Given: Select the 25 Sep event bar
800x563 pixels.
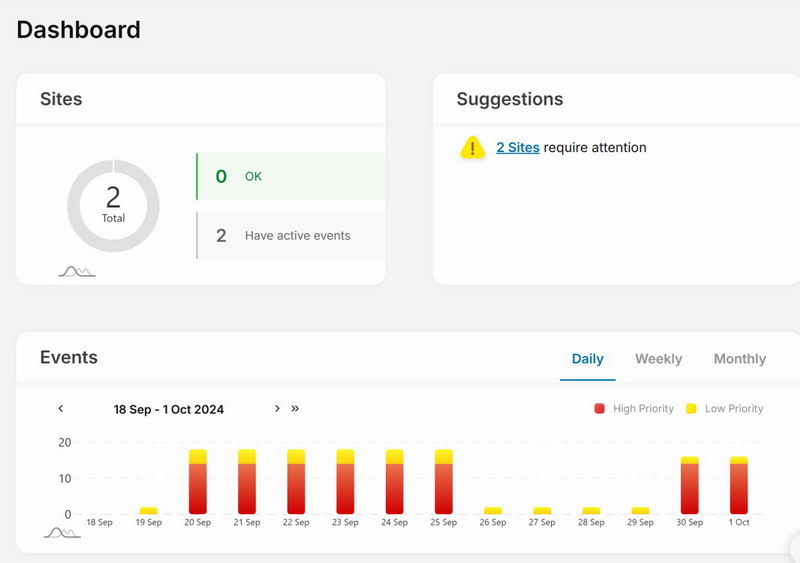Looking at the screenshot, I should click(x=443, y=485).
